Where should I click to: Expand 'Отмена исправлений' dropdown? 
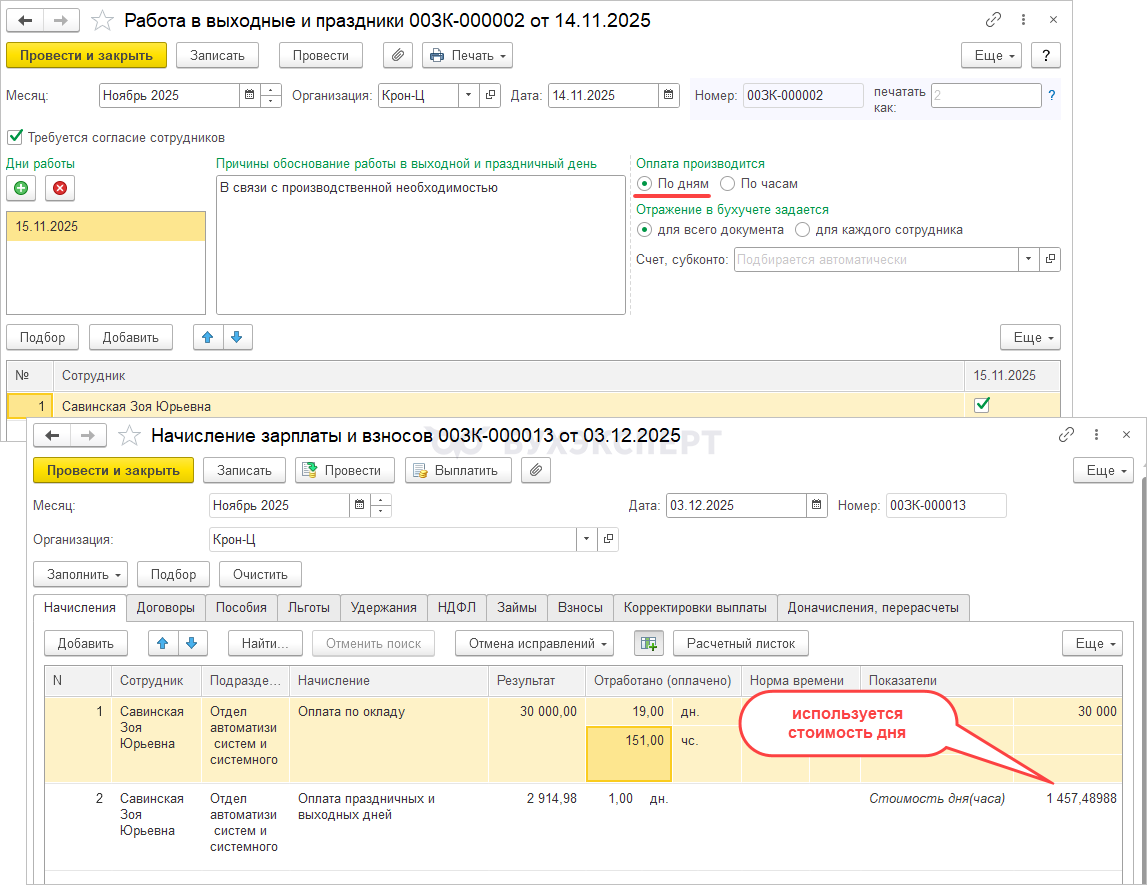[534, 643]
